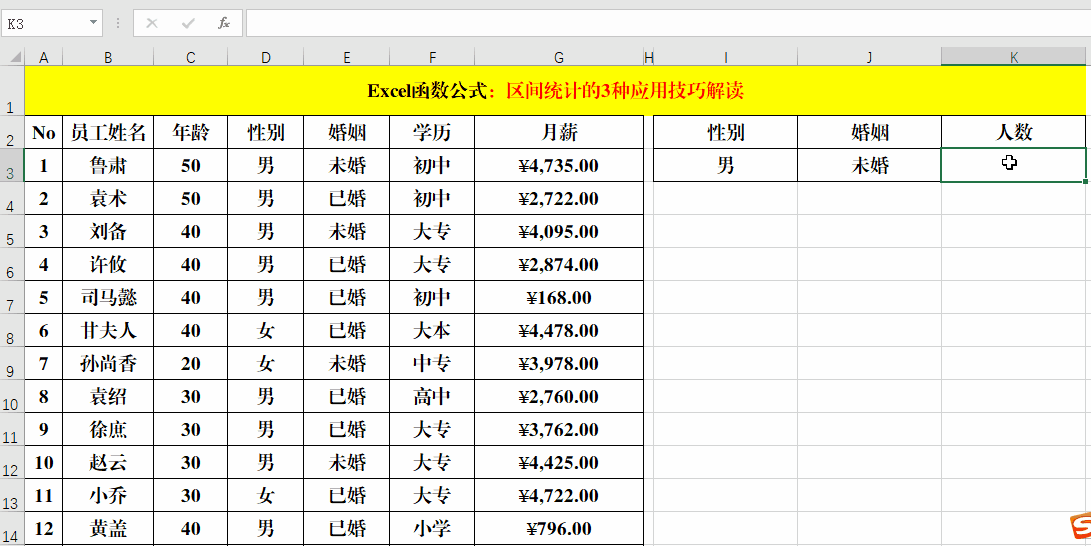1091x546 pixels.
Task: Click the '婚姻' header in column J
Action: coord(870,132)
